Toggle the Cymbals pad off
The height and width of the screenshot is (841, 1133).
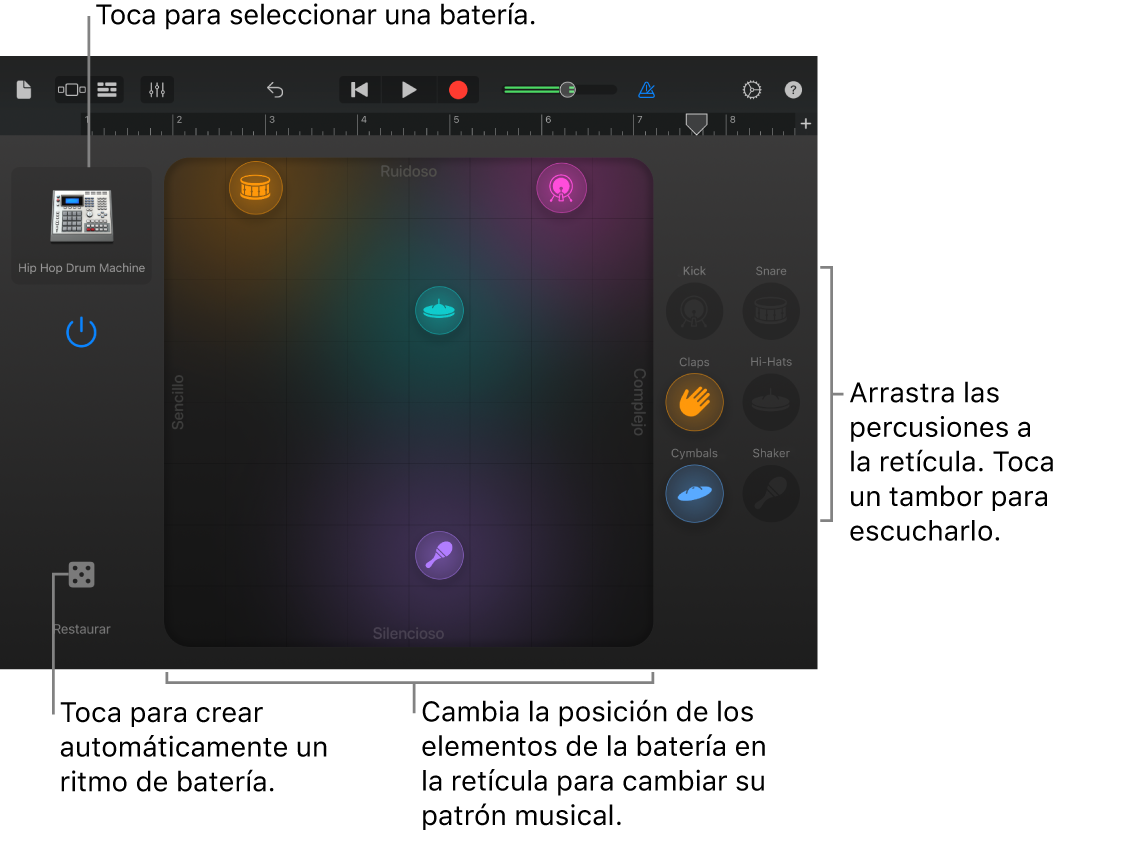click(694, 493)
